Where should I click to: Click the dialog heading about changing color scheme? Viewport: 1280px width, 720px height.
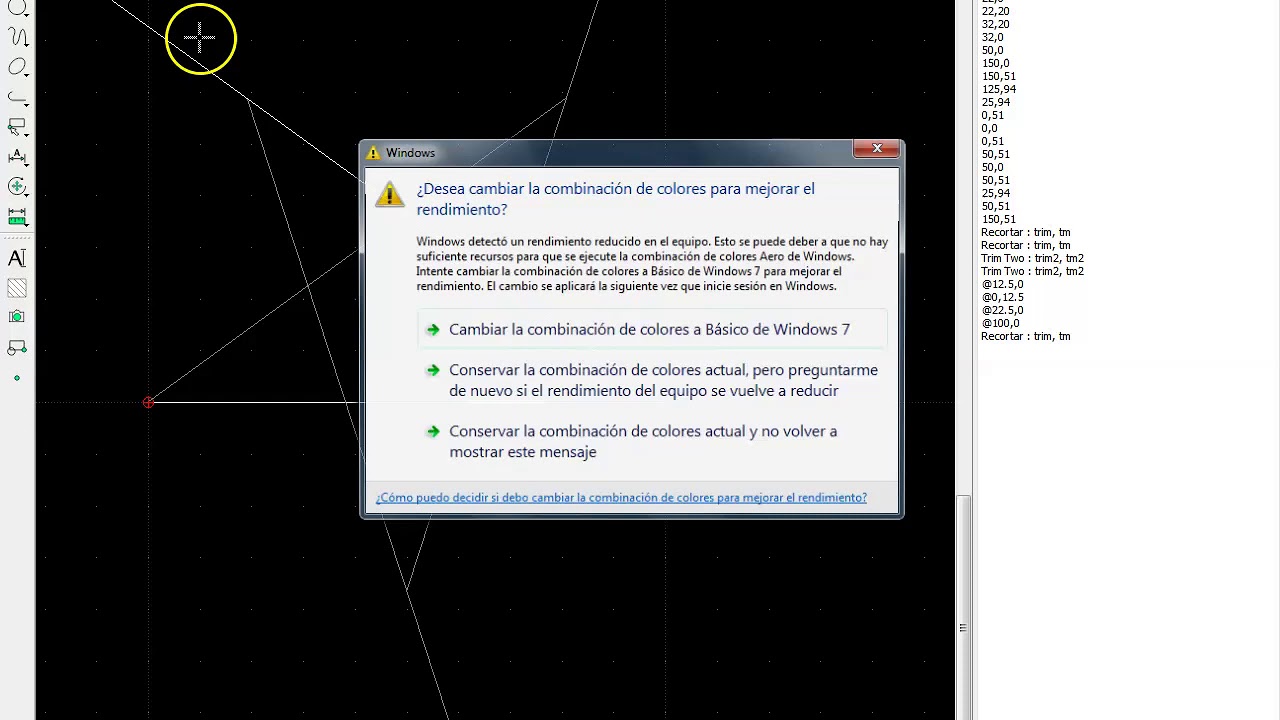pos(616,199)
